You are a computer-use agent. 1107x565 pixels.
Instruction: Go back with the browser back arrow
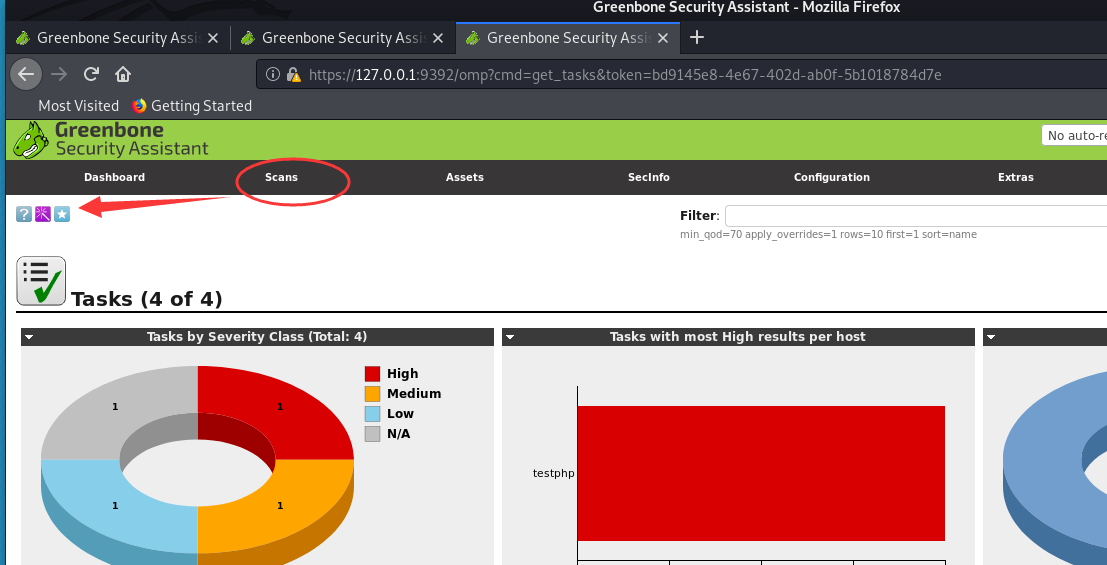pyautogui.click(x=26, y=74)
